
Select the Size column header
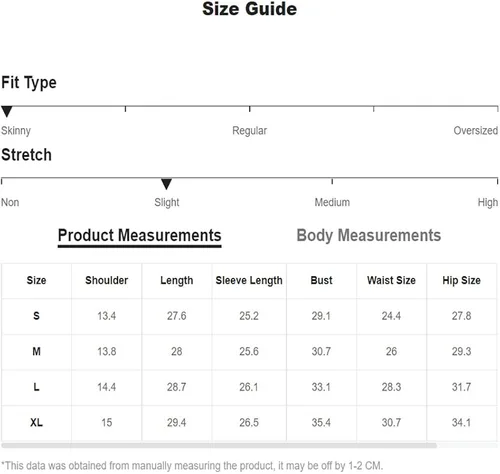click(x=36, y=280)
